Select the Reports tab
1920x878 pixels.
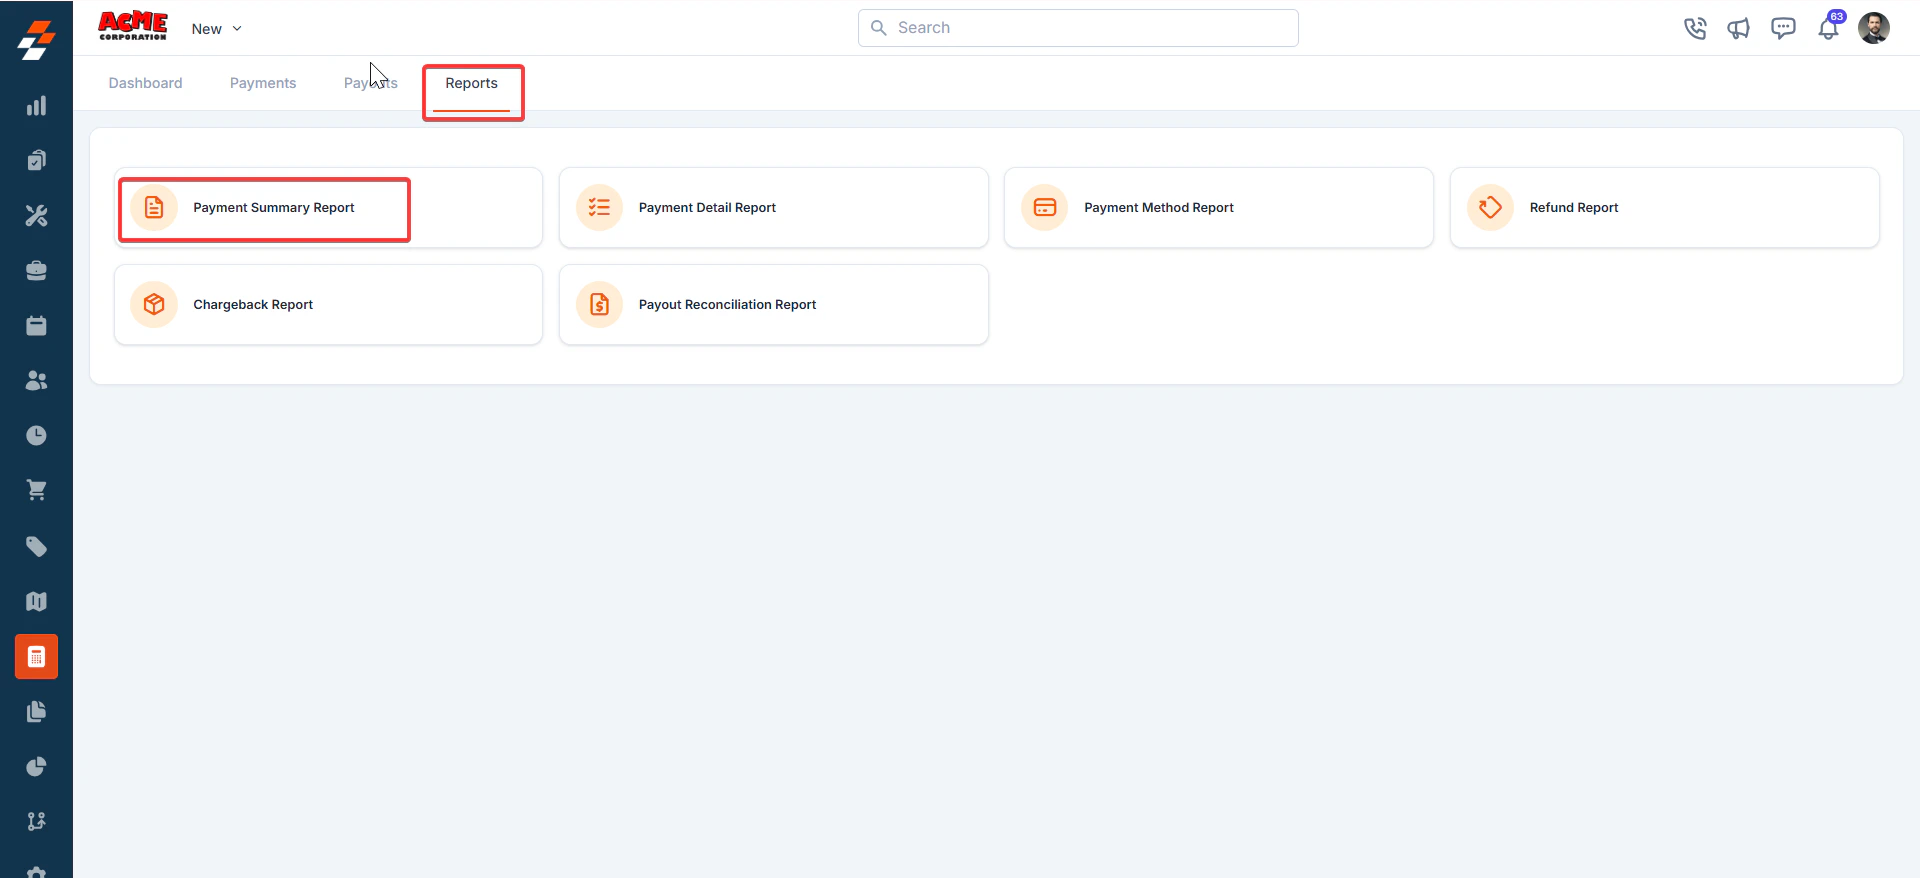coord(472,83)
